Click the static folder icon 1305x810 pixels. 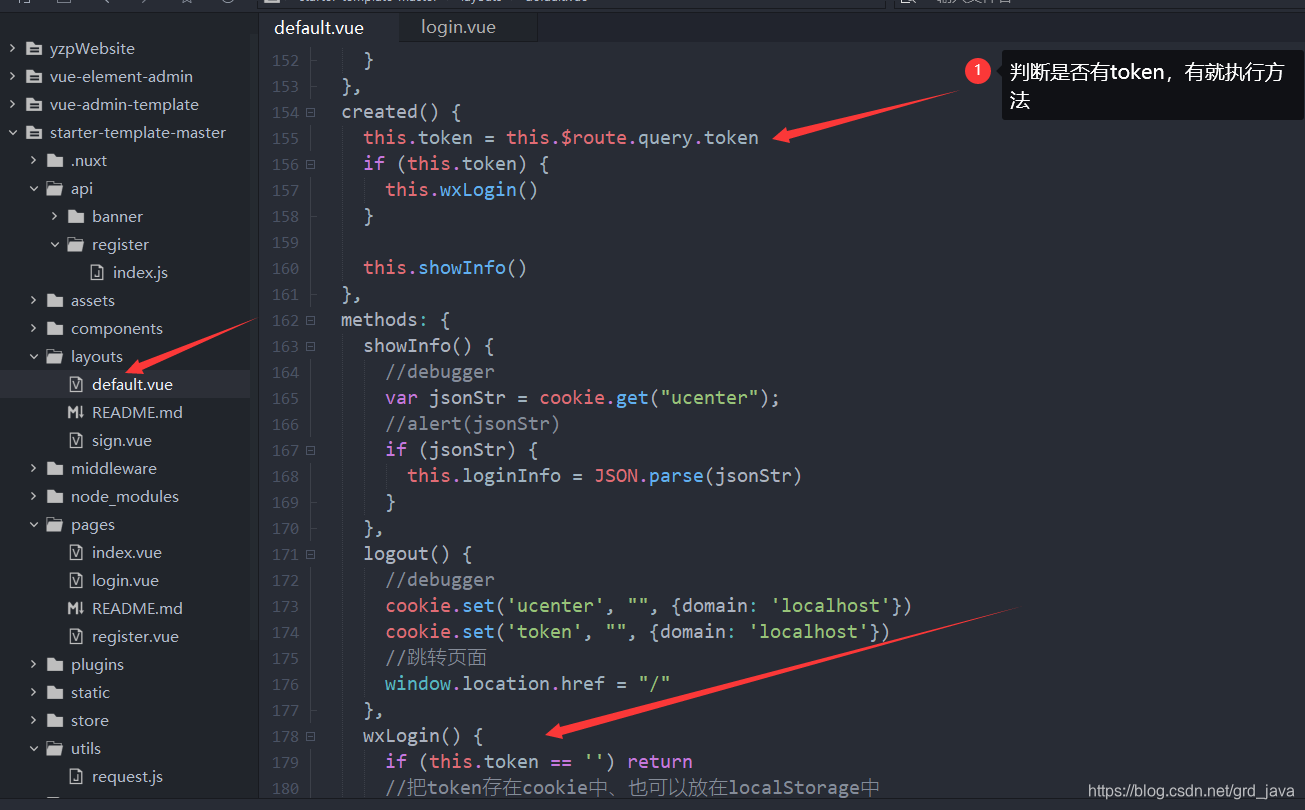pos(55,692)
